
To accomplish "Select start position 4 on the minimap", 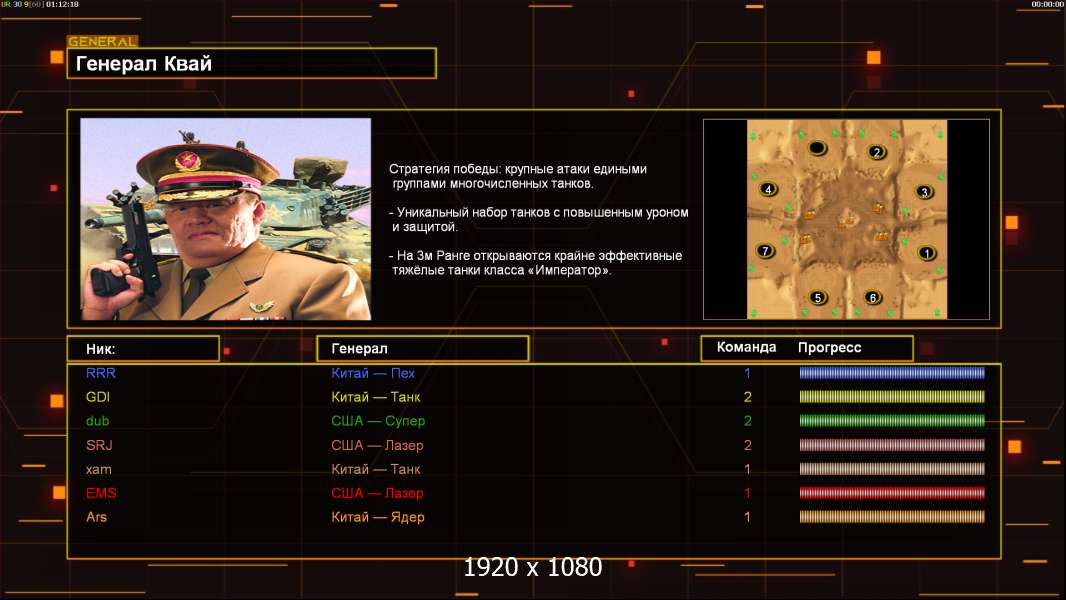I will [x=768, y=190].
